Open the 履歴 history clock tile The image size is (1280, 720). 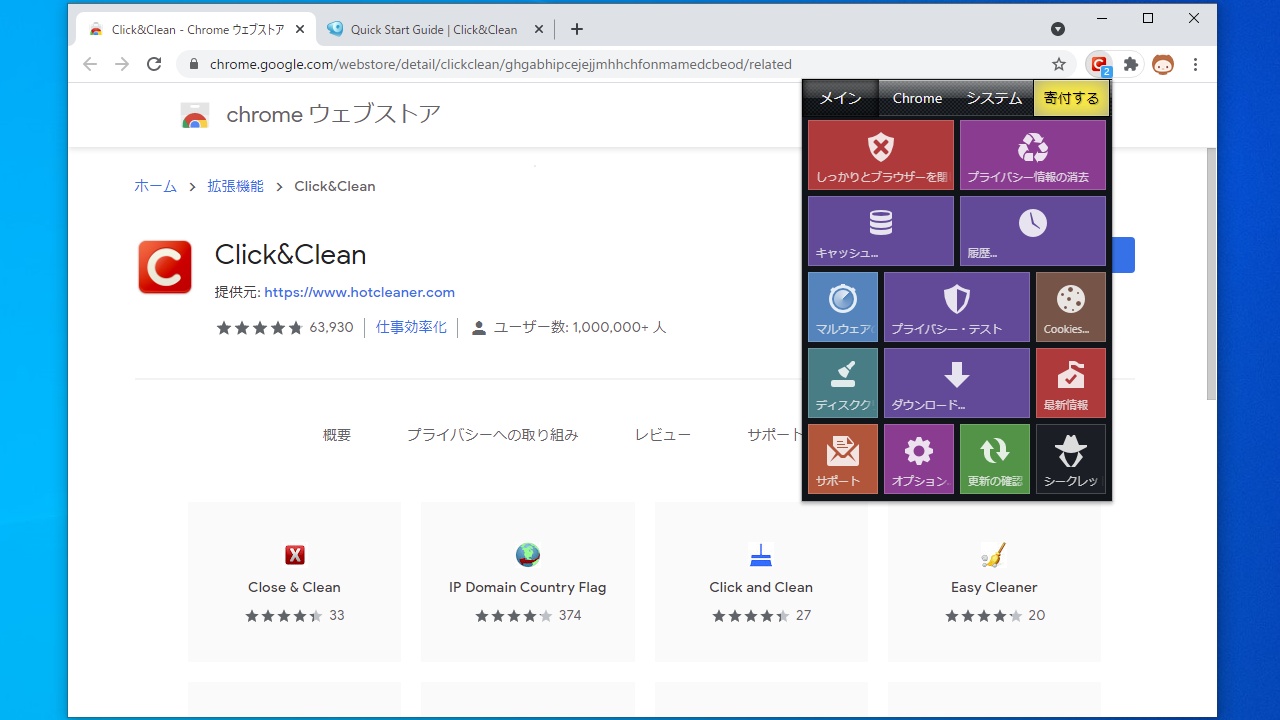click(x=1032, y=231)
